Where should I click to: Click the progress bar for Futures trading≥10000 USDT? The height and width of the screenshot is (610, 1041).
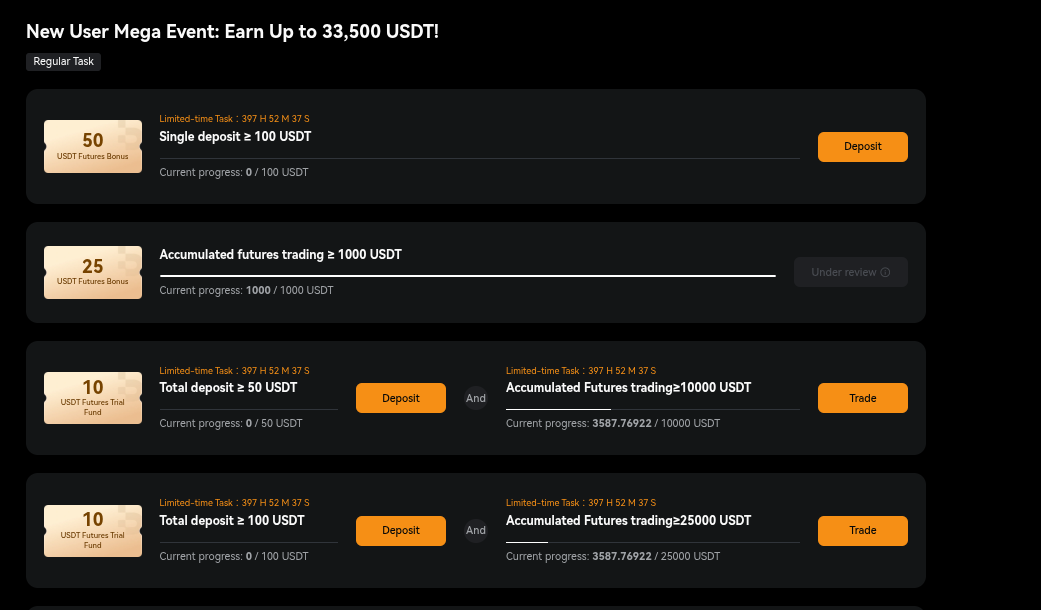[653, 410]
